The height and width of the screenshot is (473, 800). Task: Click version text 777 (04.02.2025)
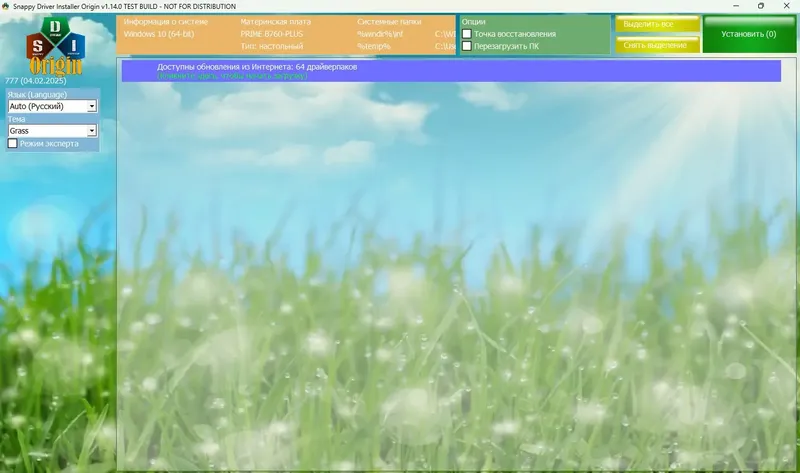(x=36, y=81)
